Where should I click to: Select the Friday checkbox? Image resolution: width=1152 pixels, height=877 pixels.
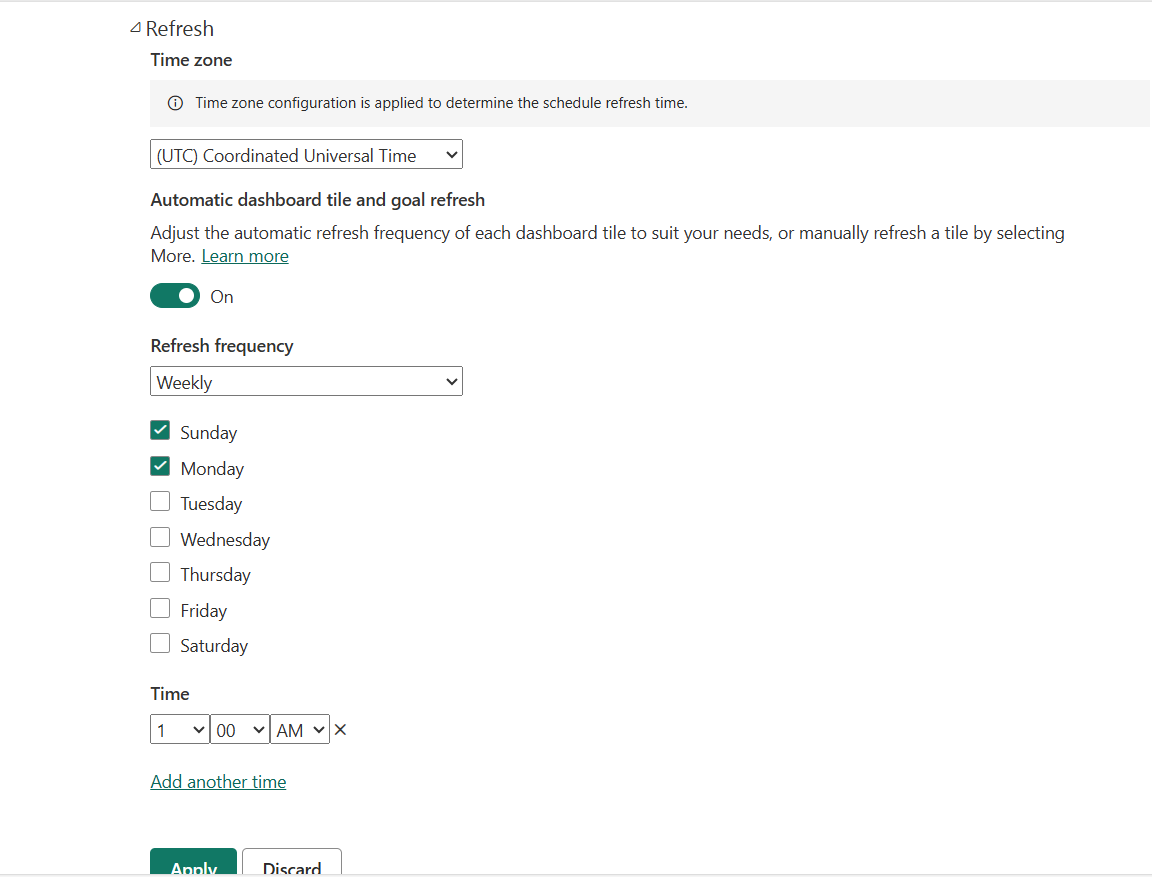point(160,609)
